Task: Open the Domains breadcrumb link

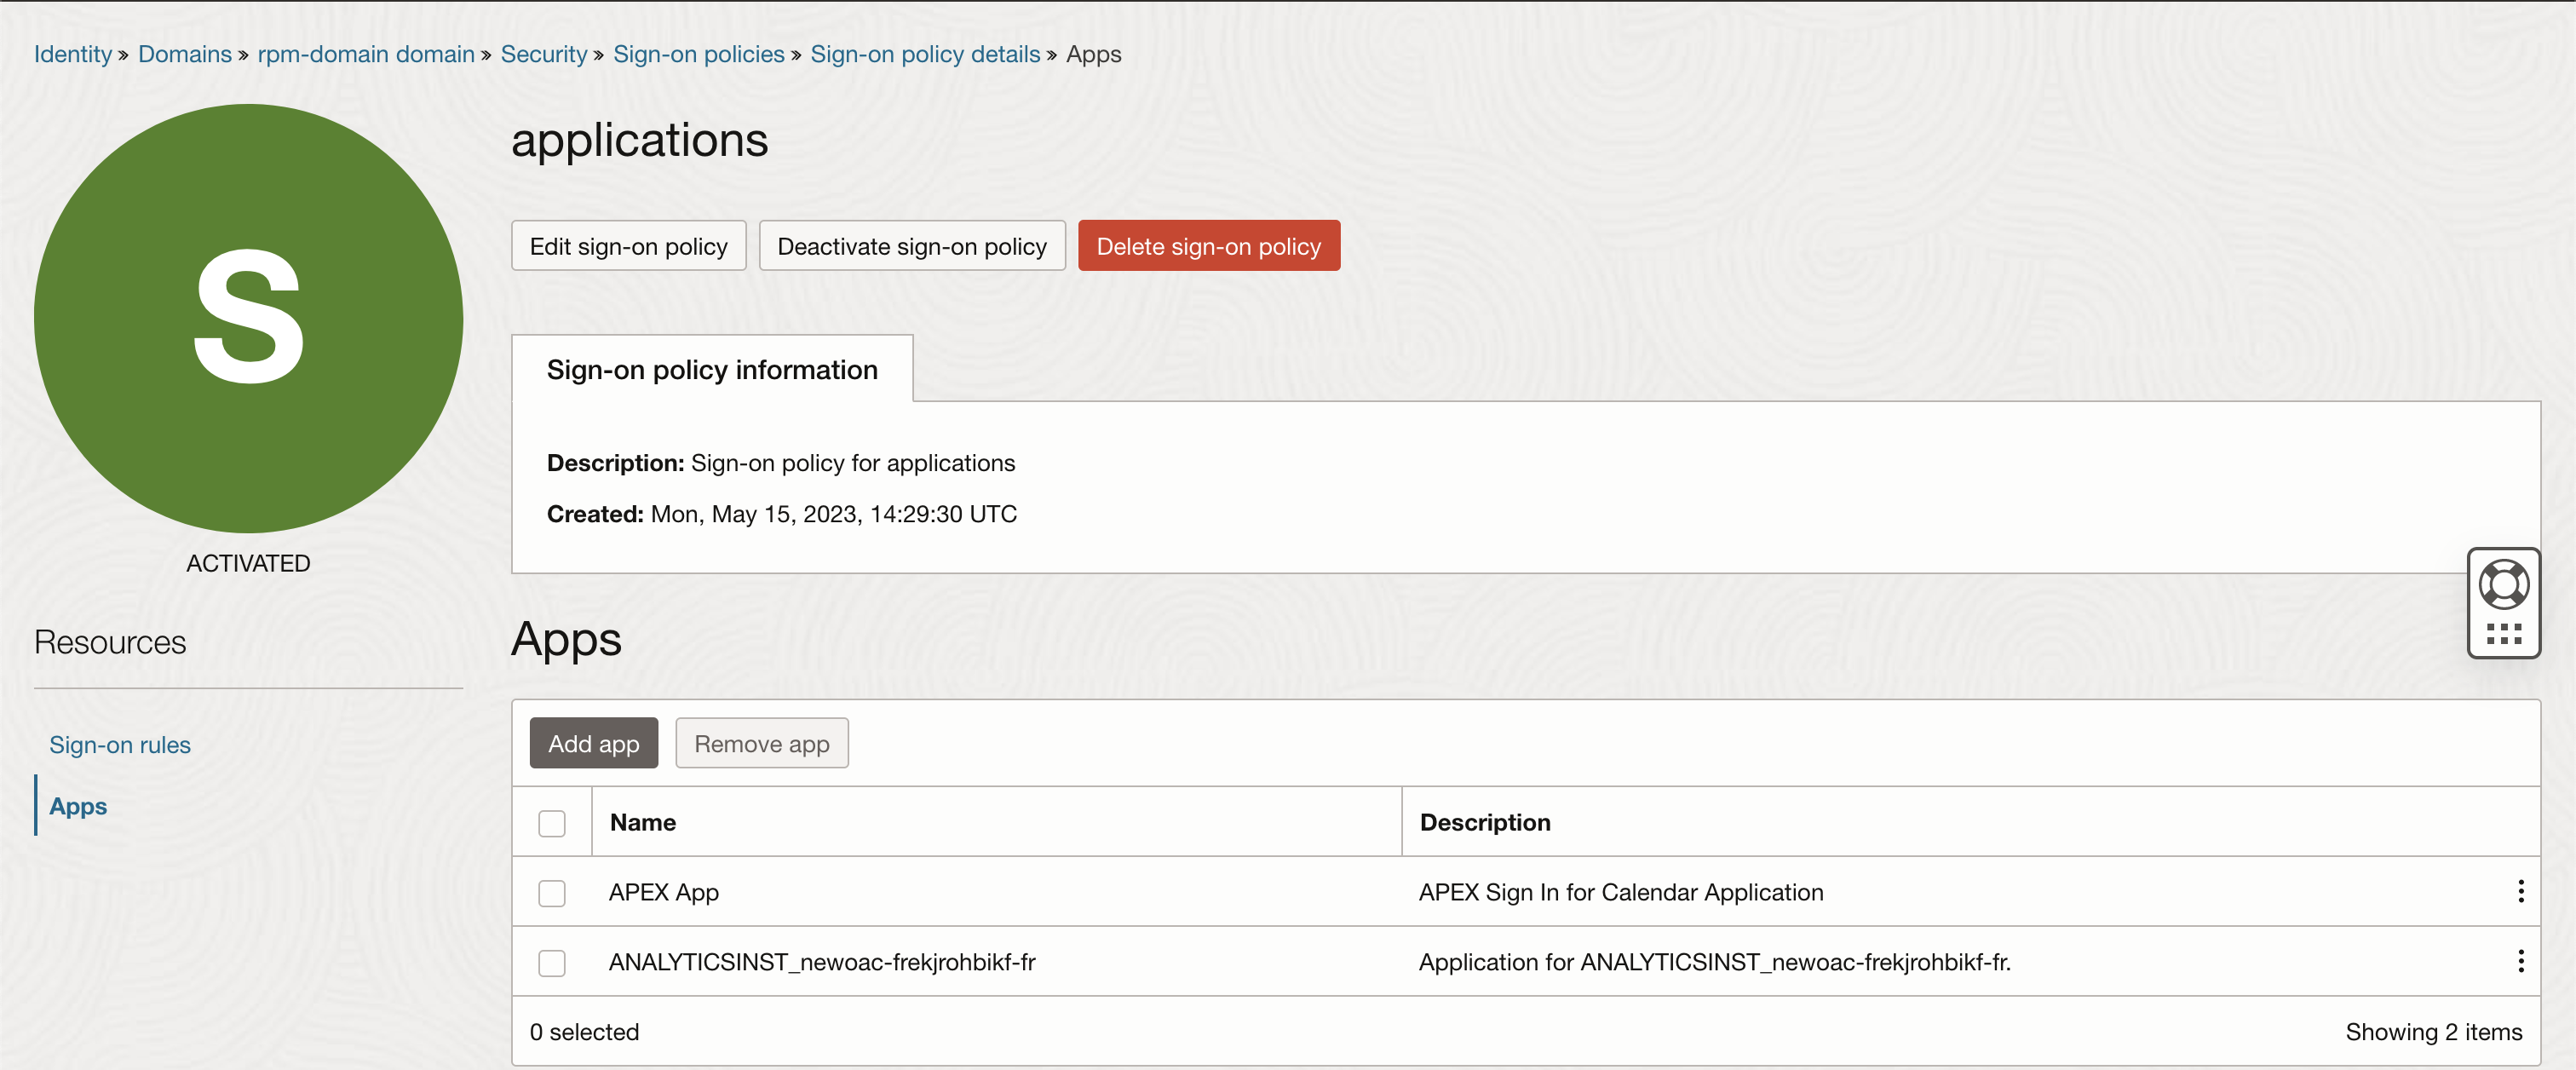Action: 185,54
